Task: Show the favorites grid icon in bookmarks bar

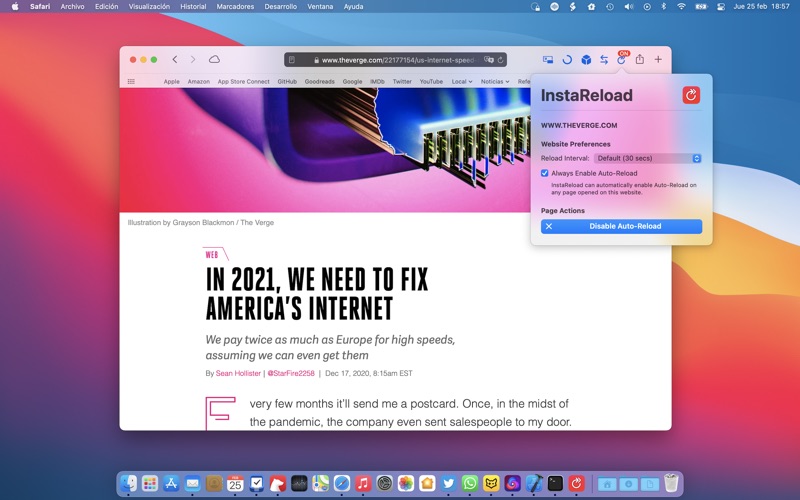Action: click(x=131, y=82)
